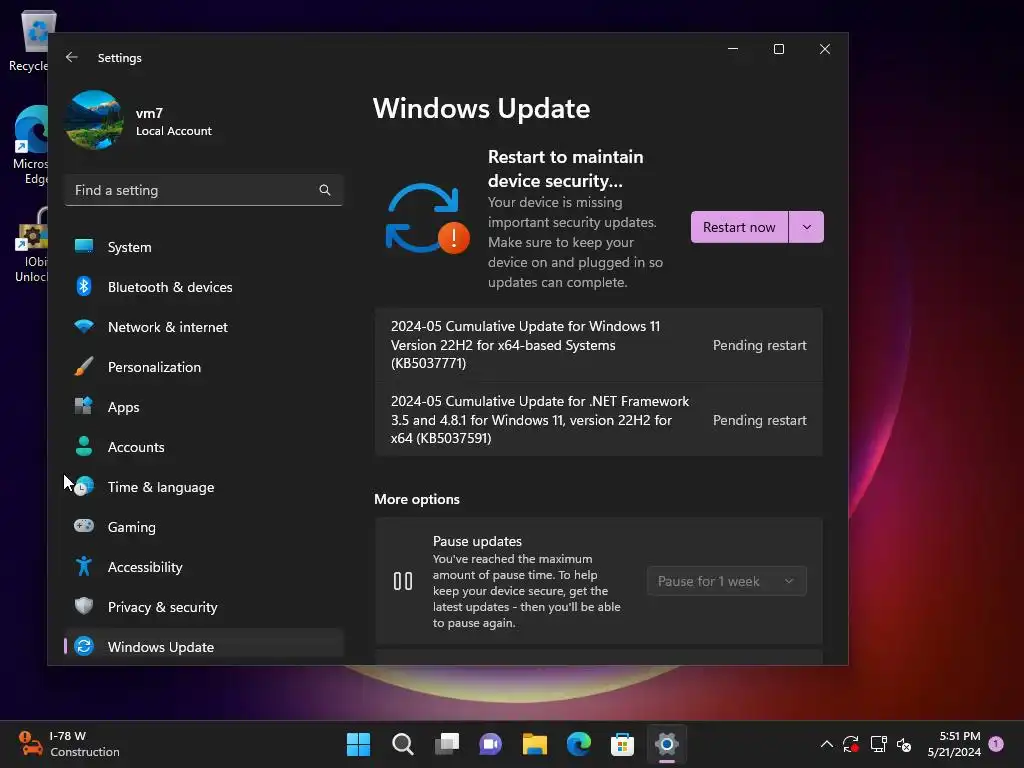1024x768 pixels.
Task: Show hidden tray icons chevron
Action: click(826, 744)
